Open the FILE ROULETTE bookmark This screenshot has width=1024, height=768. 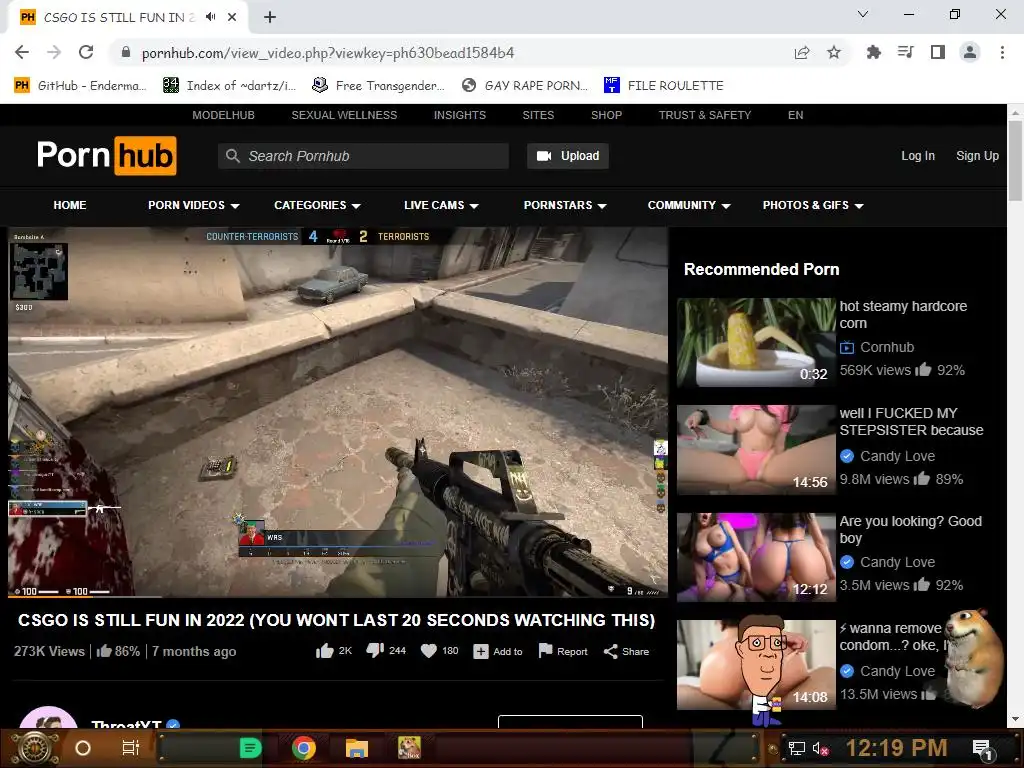664,85
